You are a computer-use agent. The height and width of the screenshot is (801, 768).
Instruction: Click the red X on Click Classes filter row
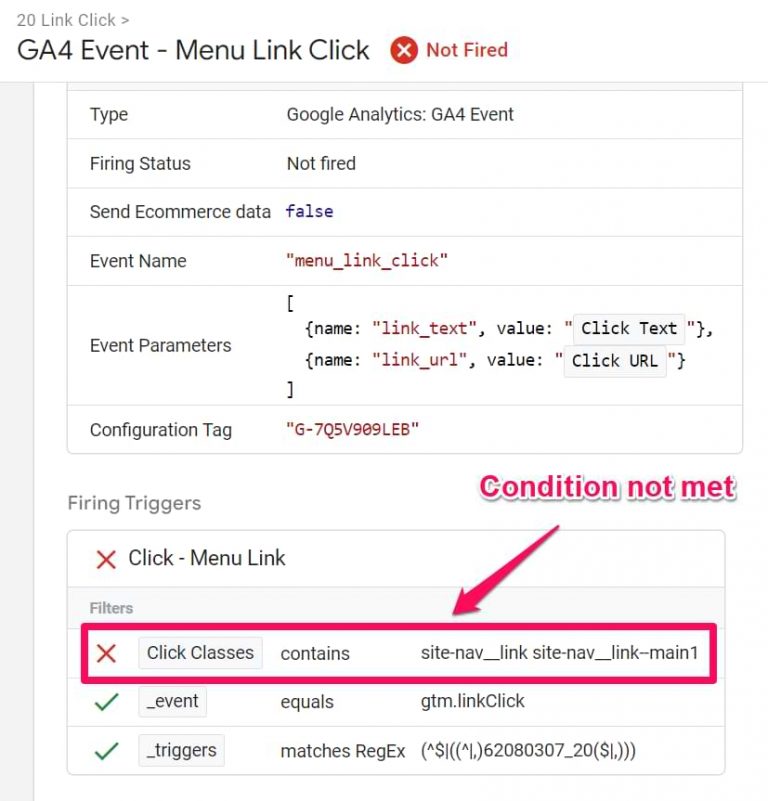[105, 652]
